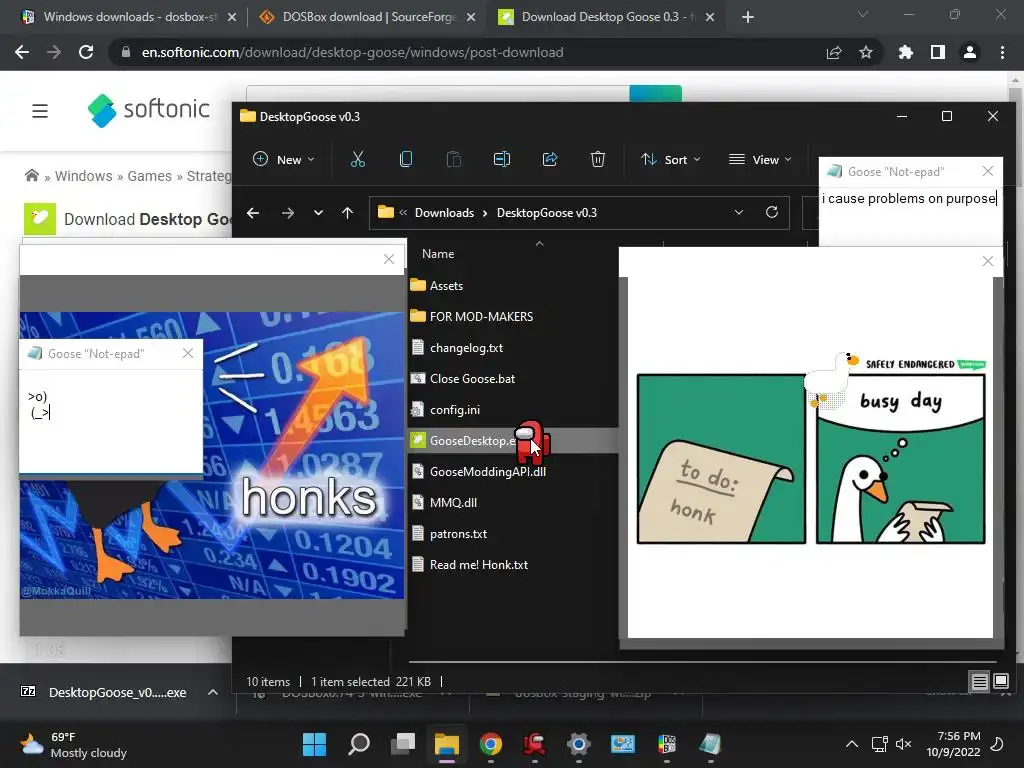Switch to Windows downloads dosbox tab
Viewport: 1024px width, 768px height.
tap(129, 17)
